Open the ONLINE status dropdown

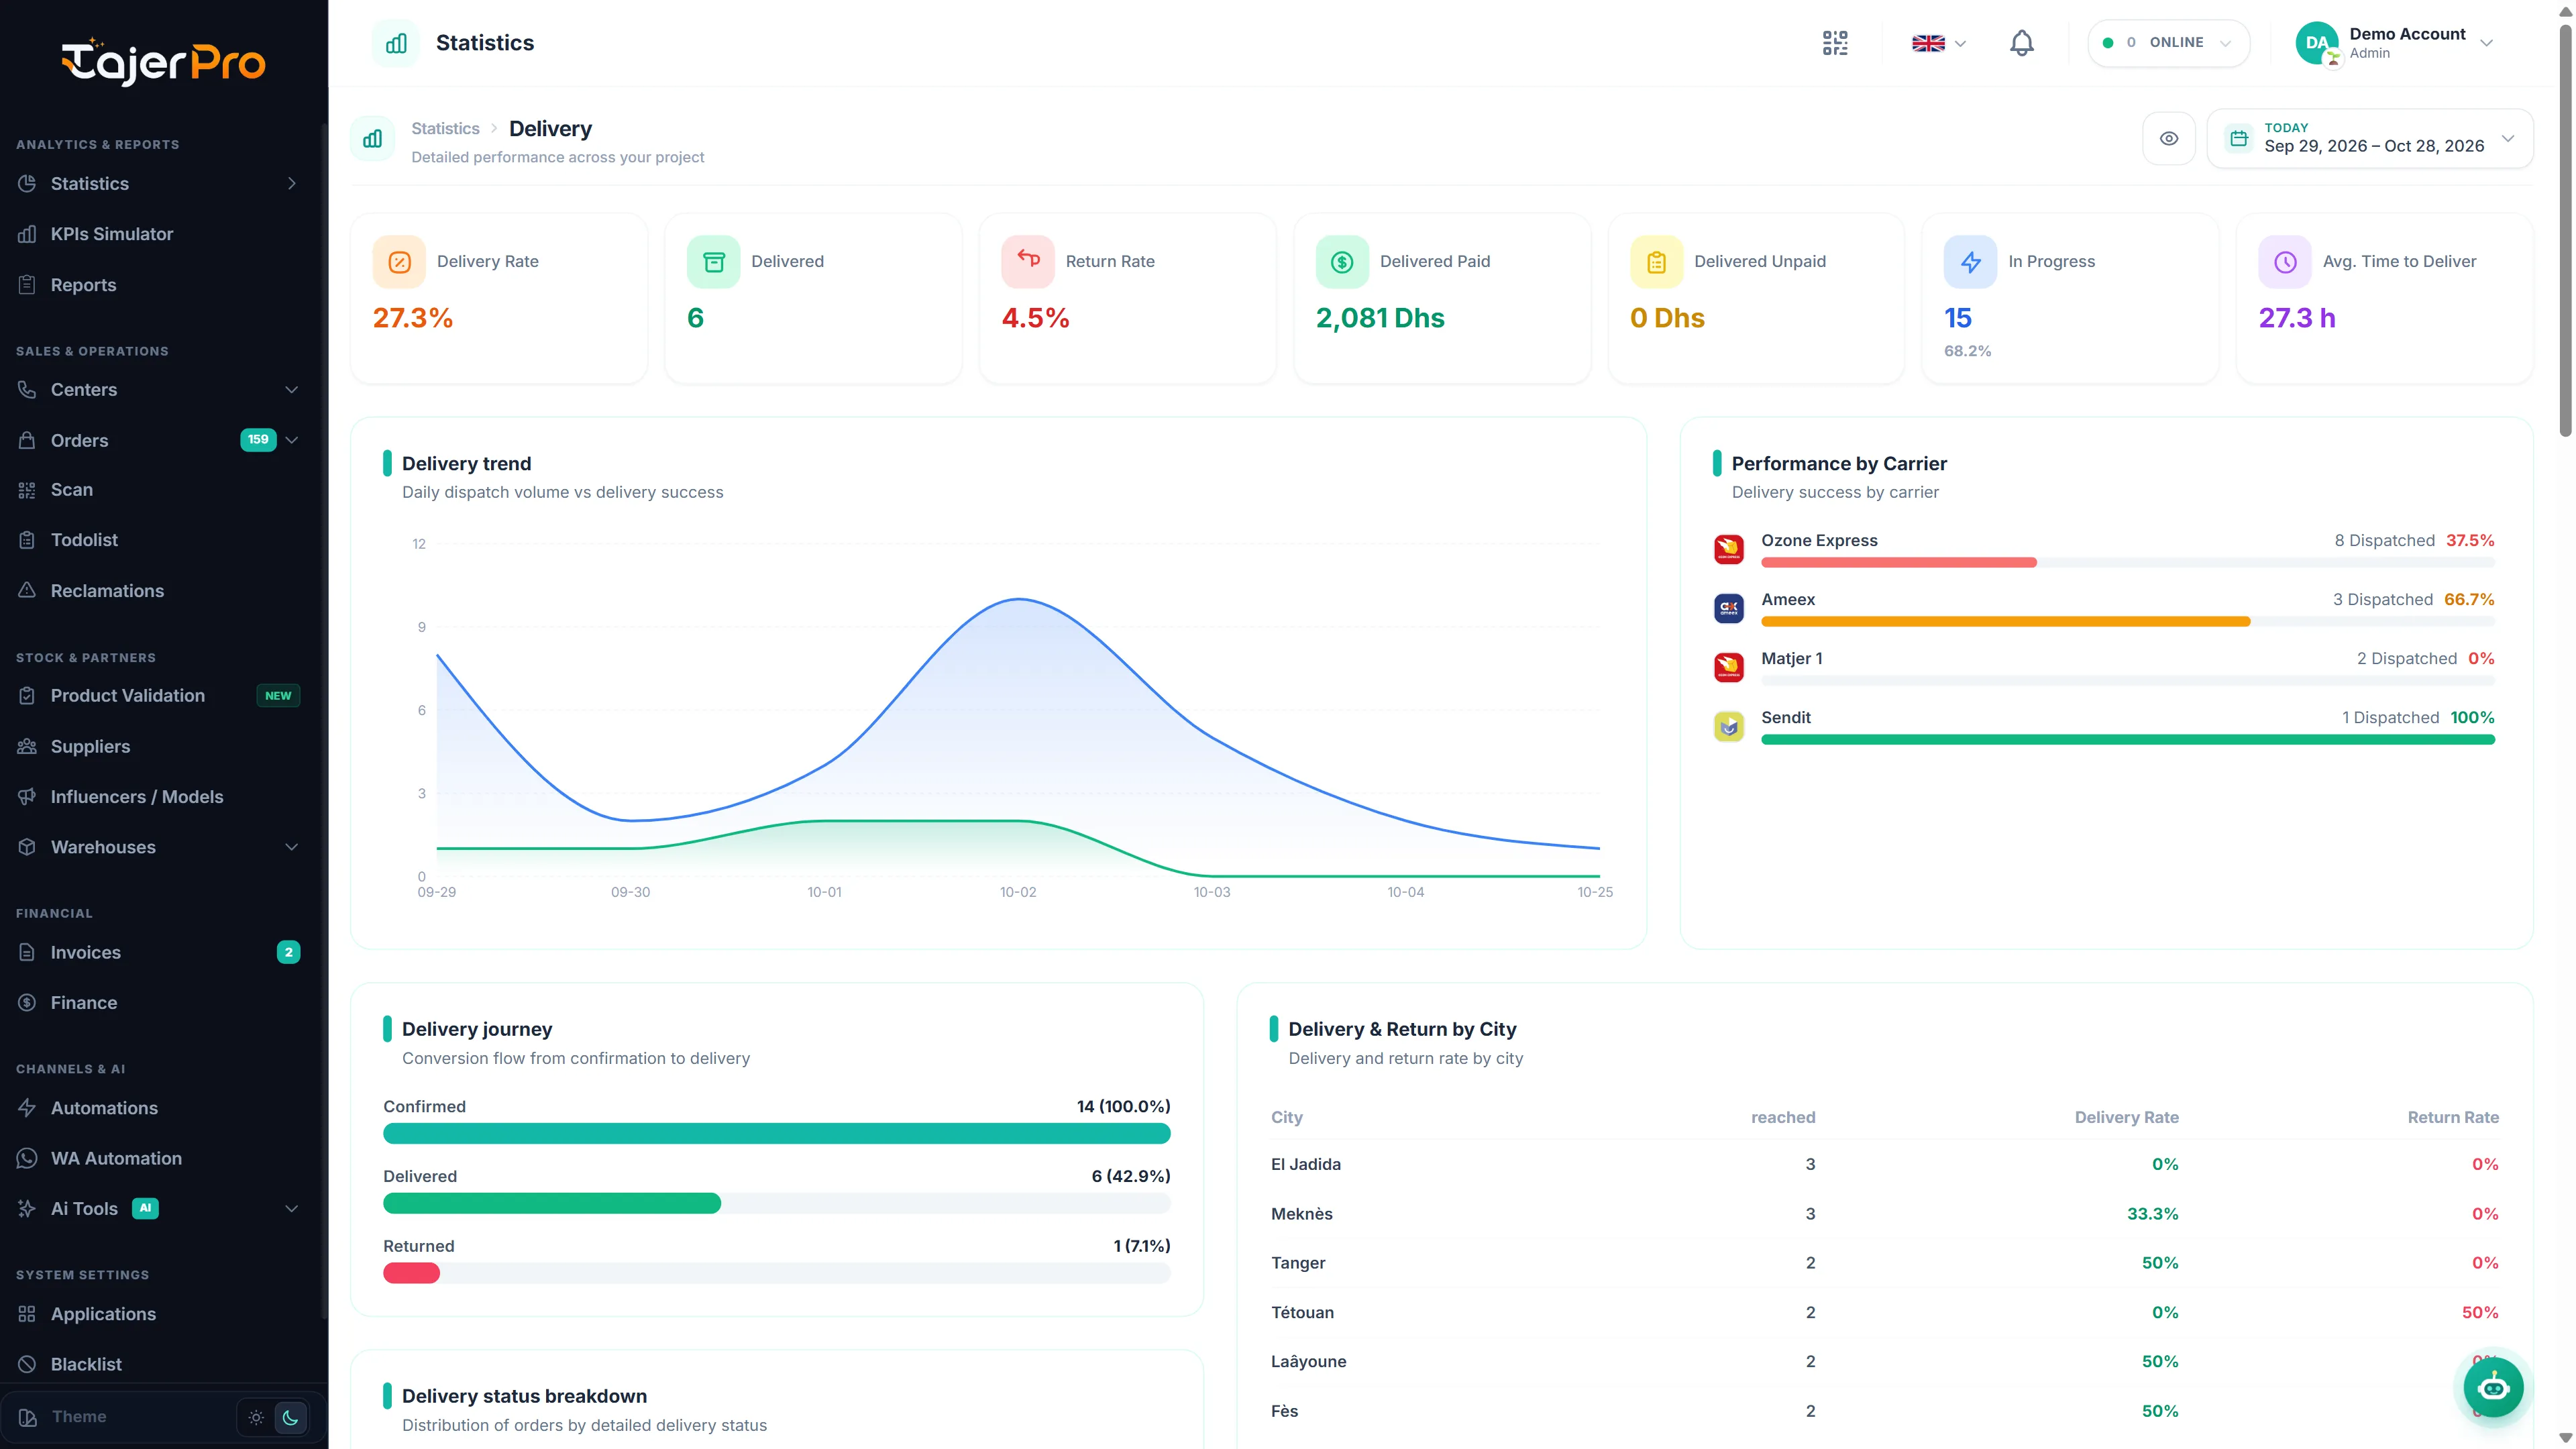2168,43
